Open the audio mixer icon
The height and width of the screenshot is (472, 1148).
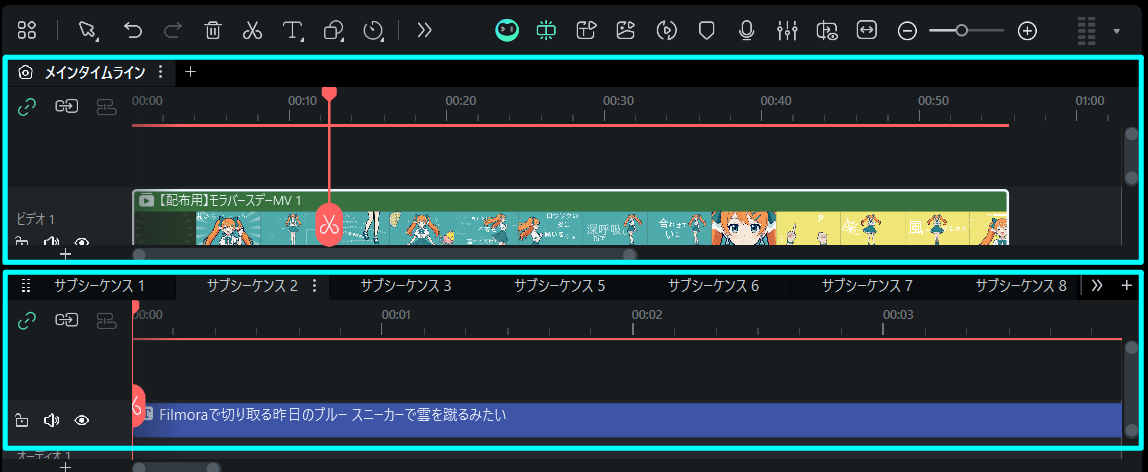pos(786,30)
